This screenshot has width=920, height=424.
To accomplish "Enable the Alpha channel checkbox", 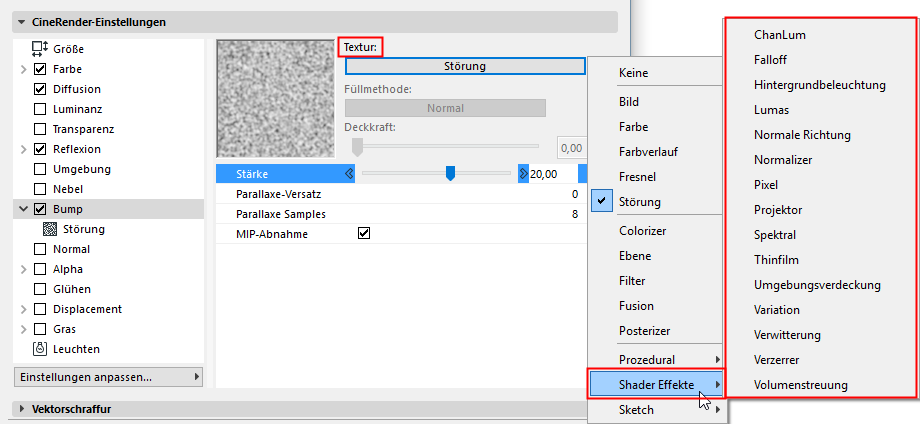I will [40, 269].
